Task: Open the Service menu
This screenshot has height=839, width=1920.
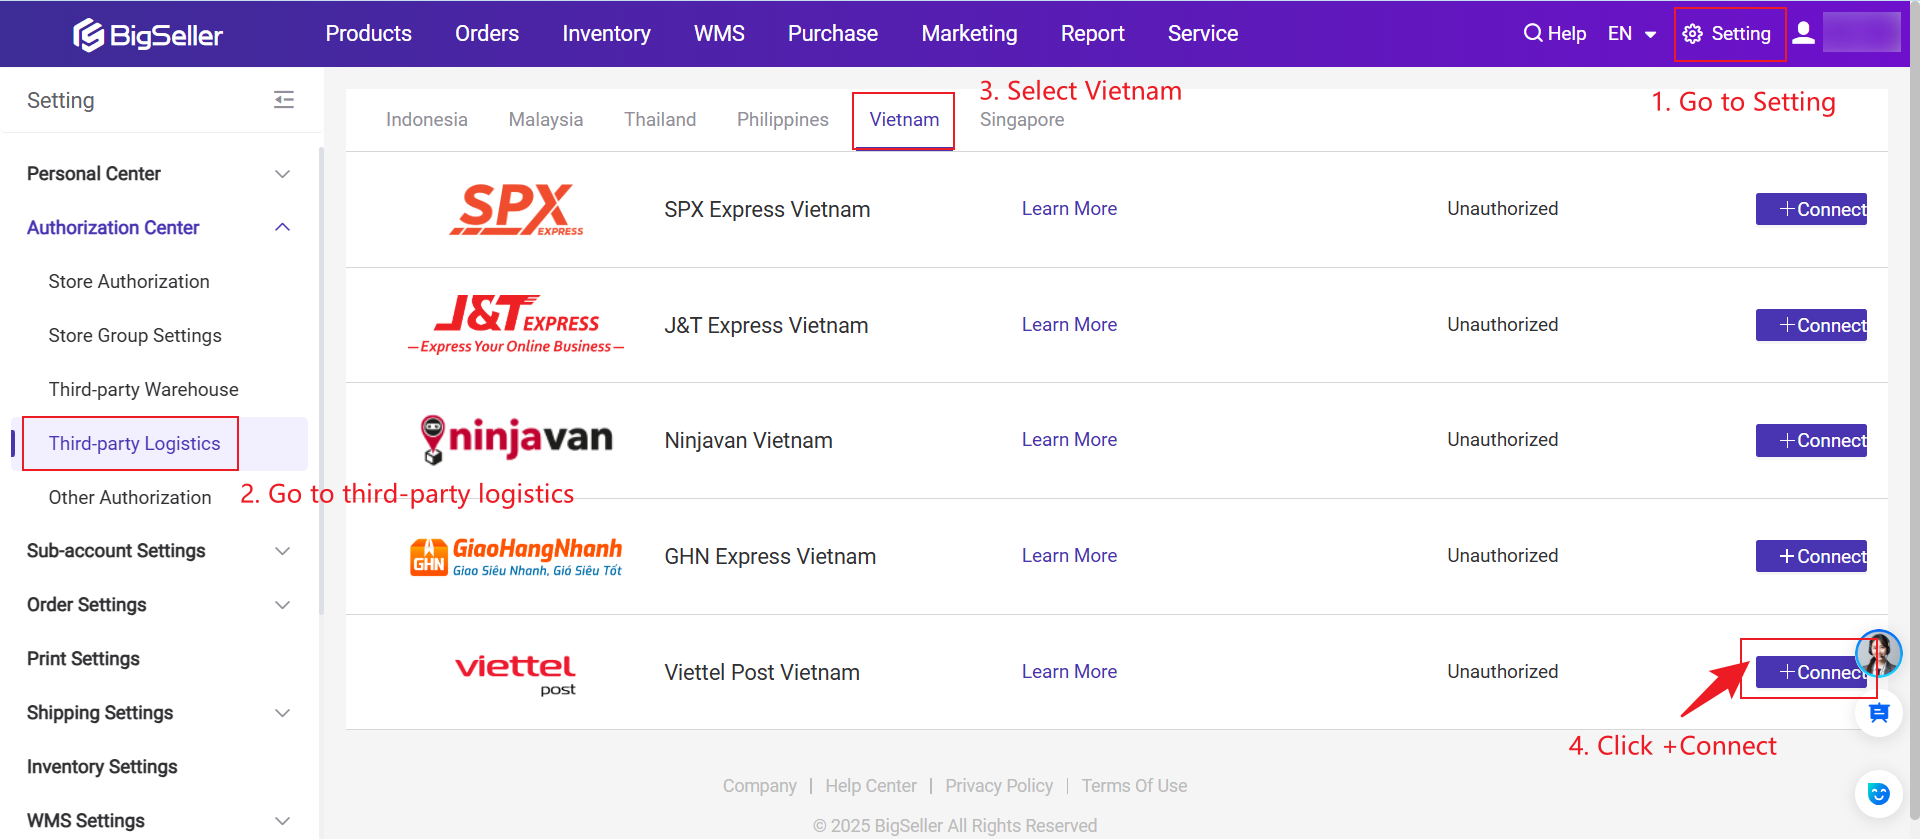Action: coord(1203,34)
